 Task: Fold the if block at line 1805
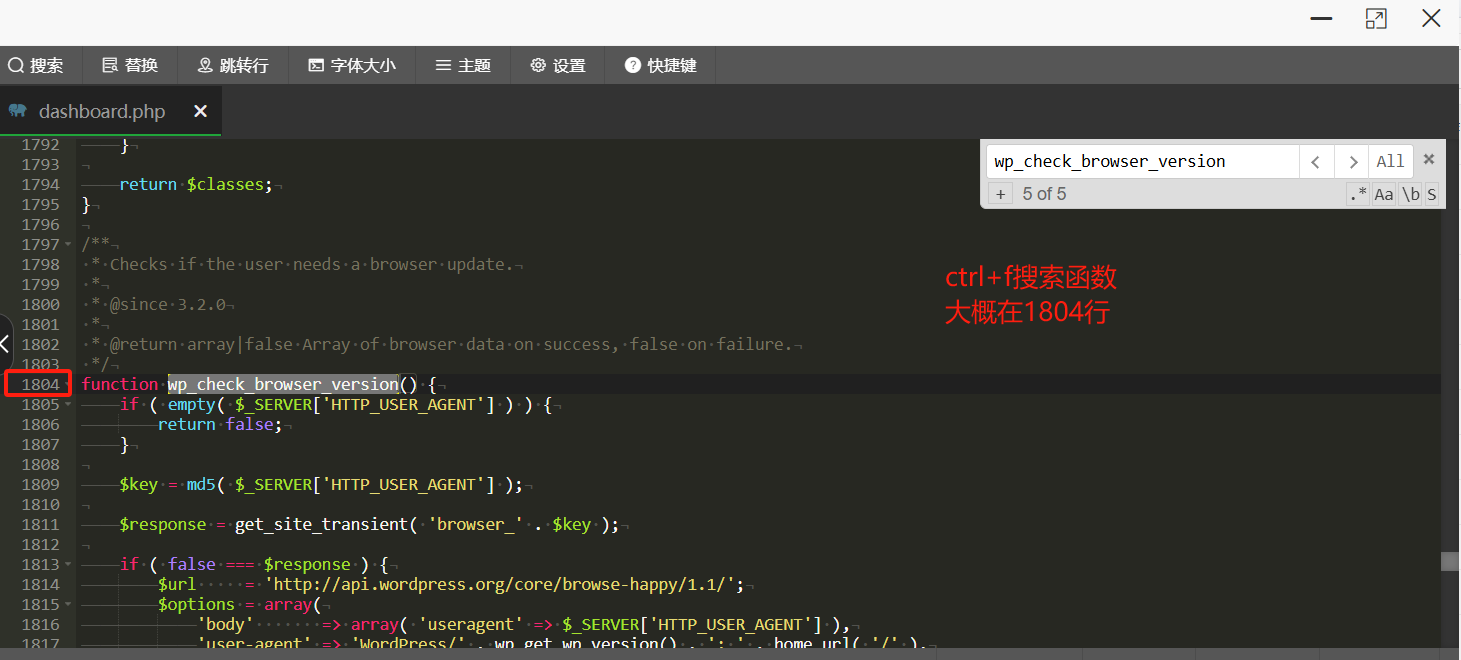coord(68,404)
